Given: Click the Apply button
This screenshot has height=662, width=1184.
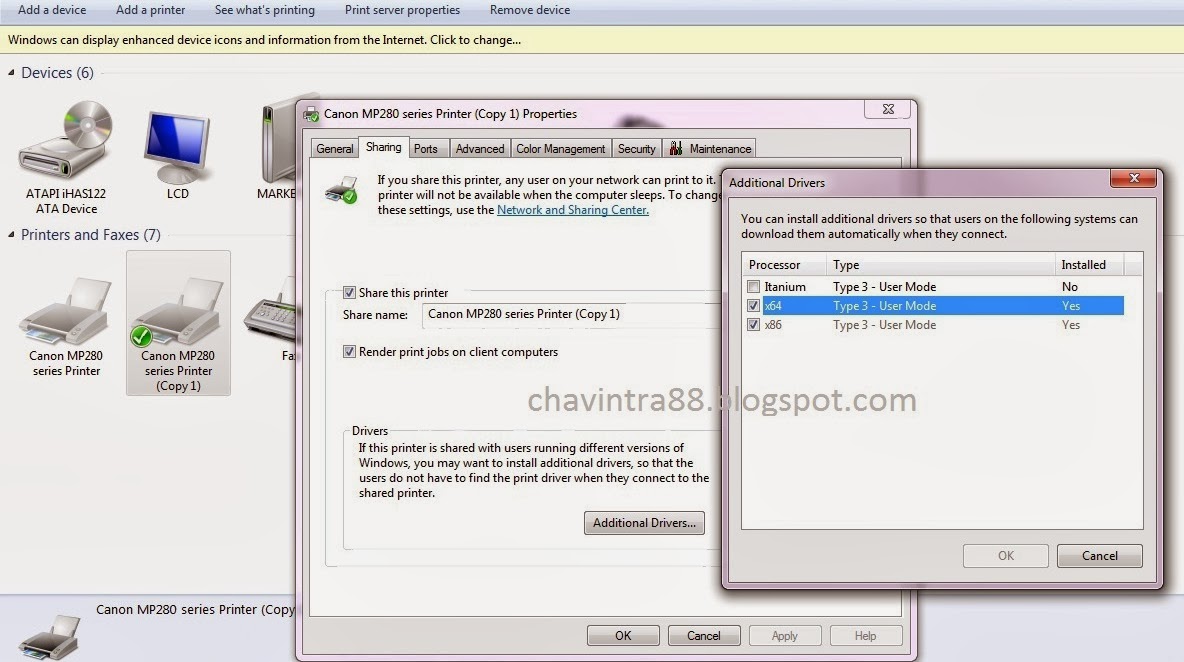Looking at the screenshot, I should 785,636.
